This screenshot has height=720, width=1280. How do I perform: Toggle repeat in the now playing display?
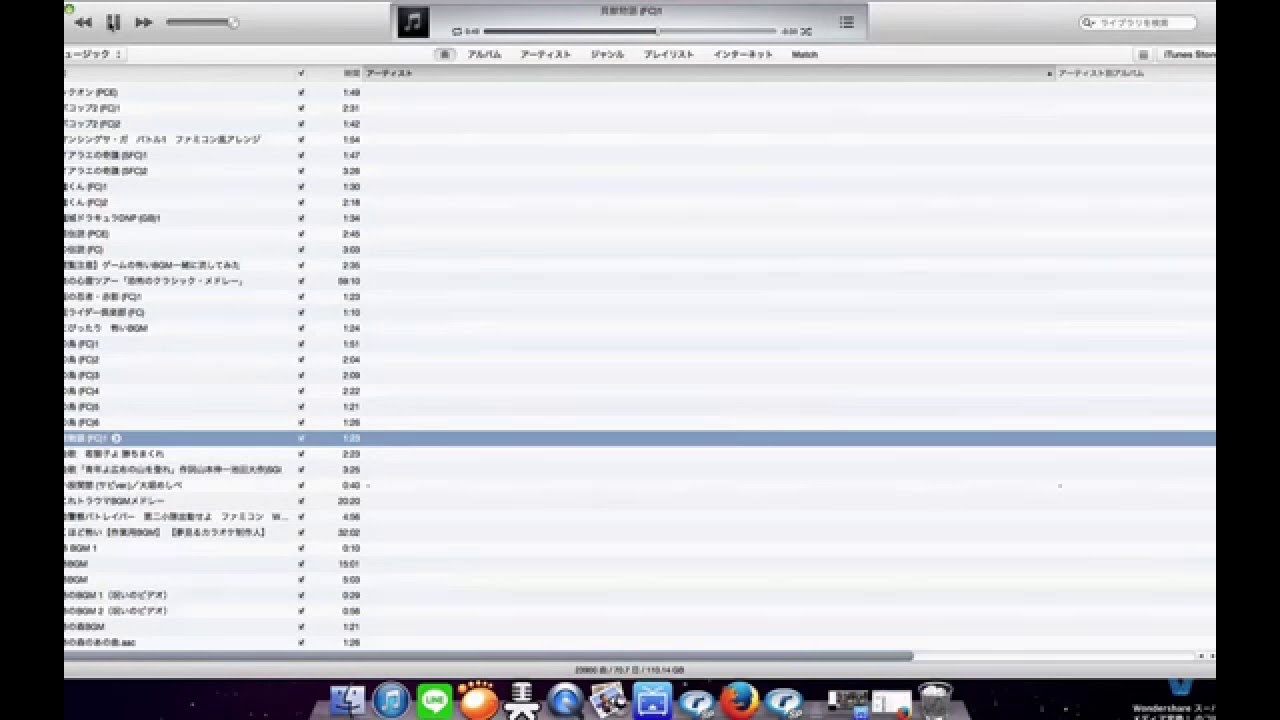(x=457, y=32)
